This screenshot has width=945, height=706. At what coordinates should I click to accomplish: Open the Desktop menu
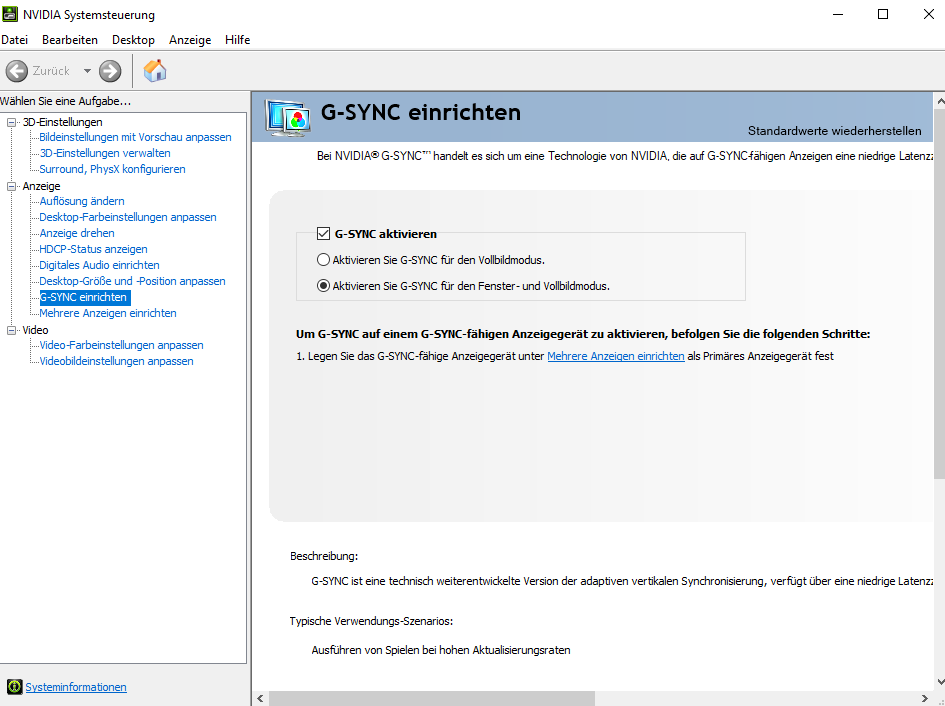point(133,40)
